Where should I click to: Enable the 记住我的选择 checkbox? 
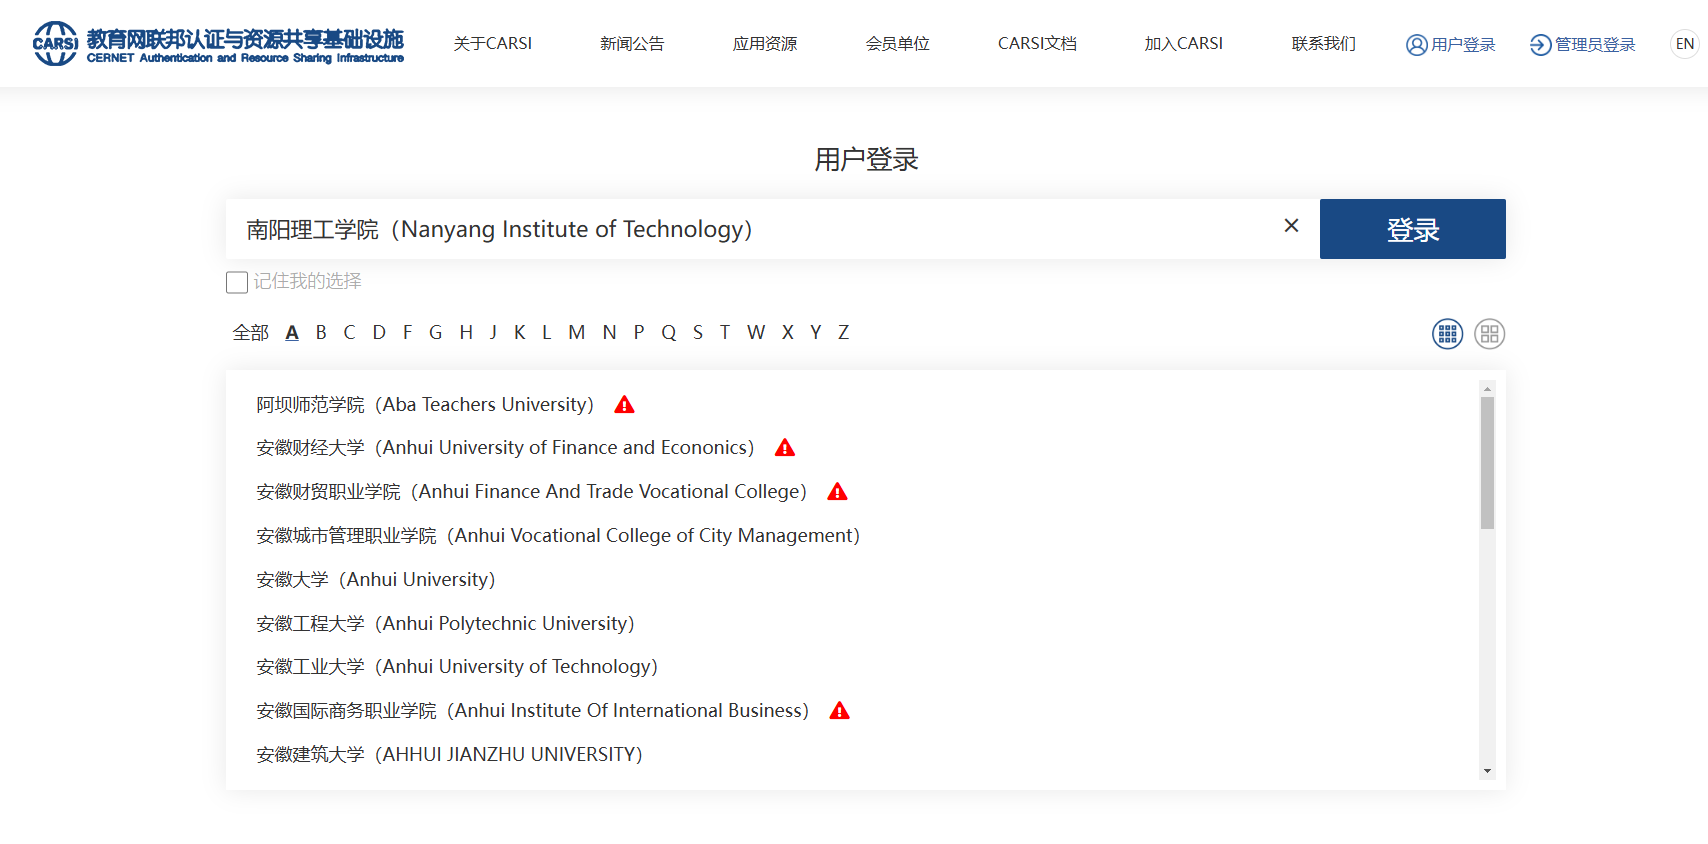click(237, 283)
